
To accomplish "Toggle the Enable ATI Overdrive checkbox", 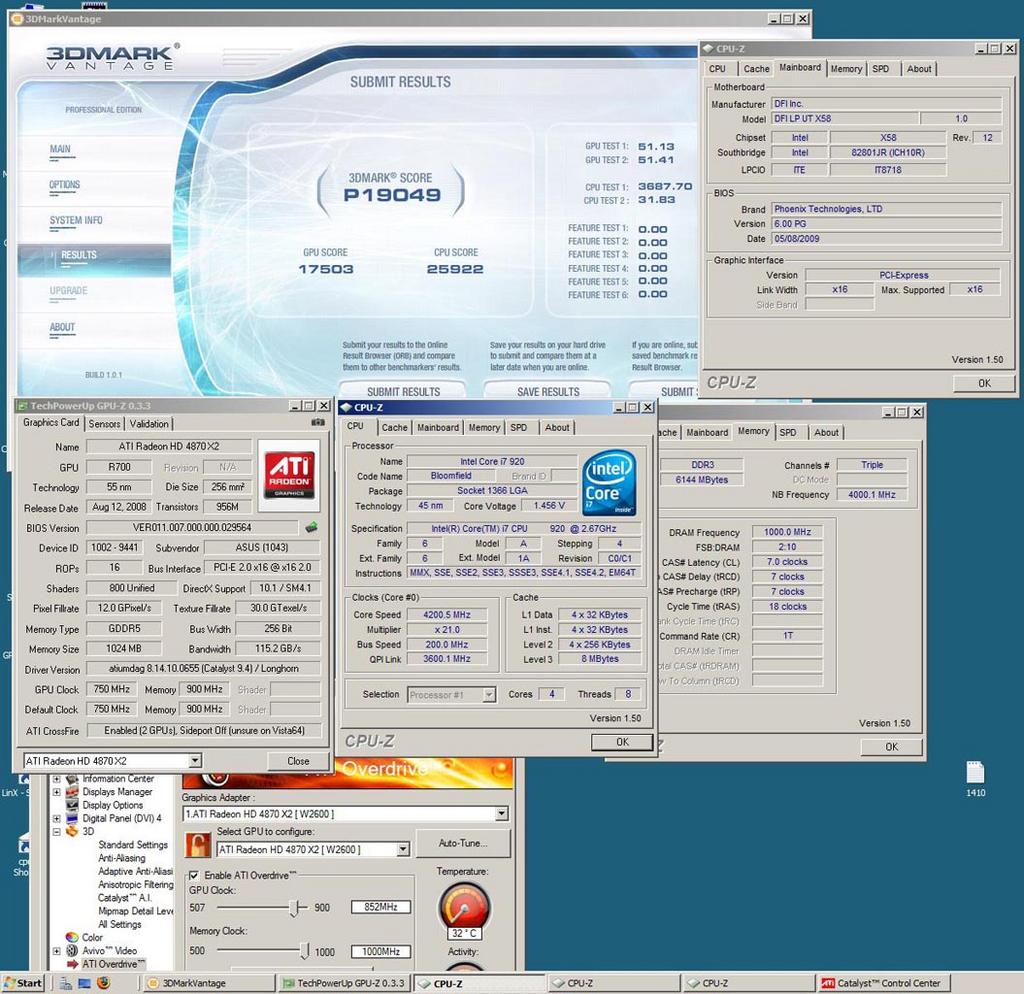I will [194, 875].
